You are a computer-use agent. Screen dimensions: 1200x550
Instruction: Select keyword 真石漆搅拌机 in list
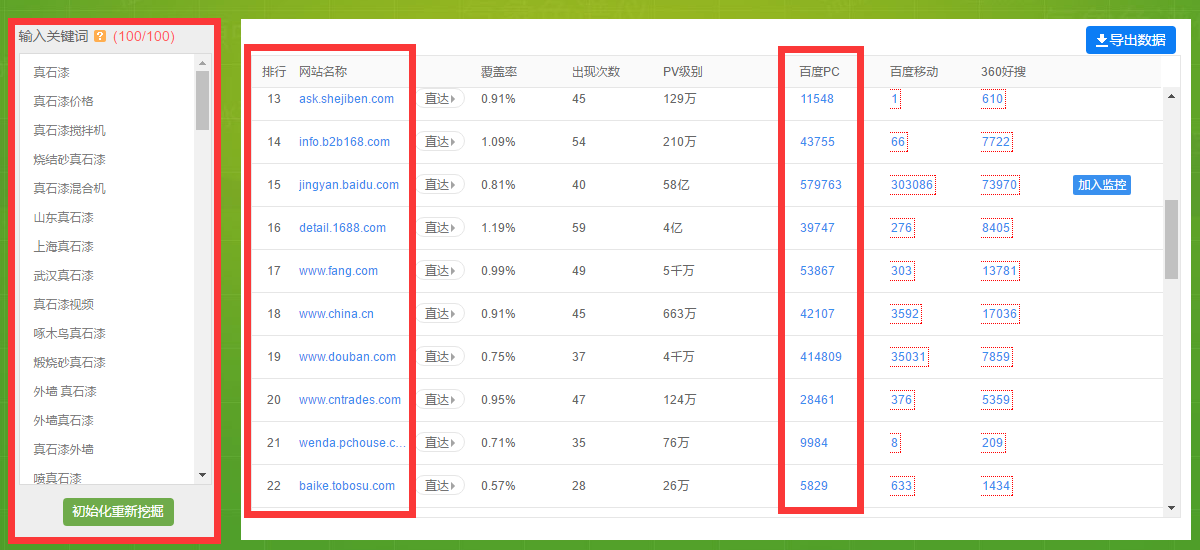(x=69, y=130)
